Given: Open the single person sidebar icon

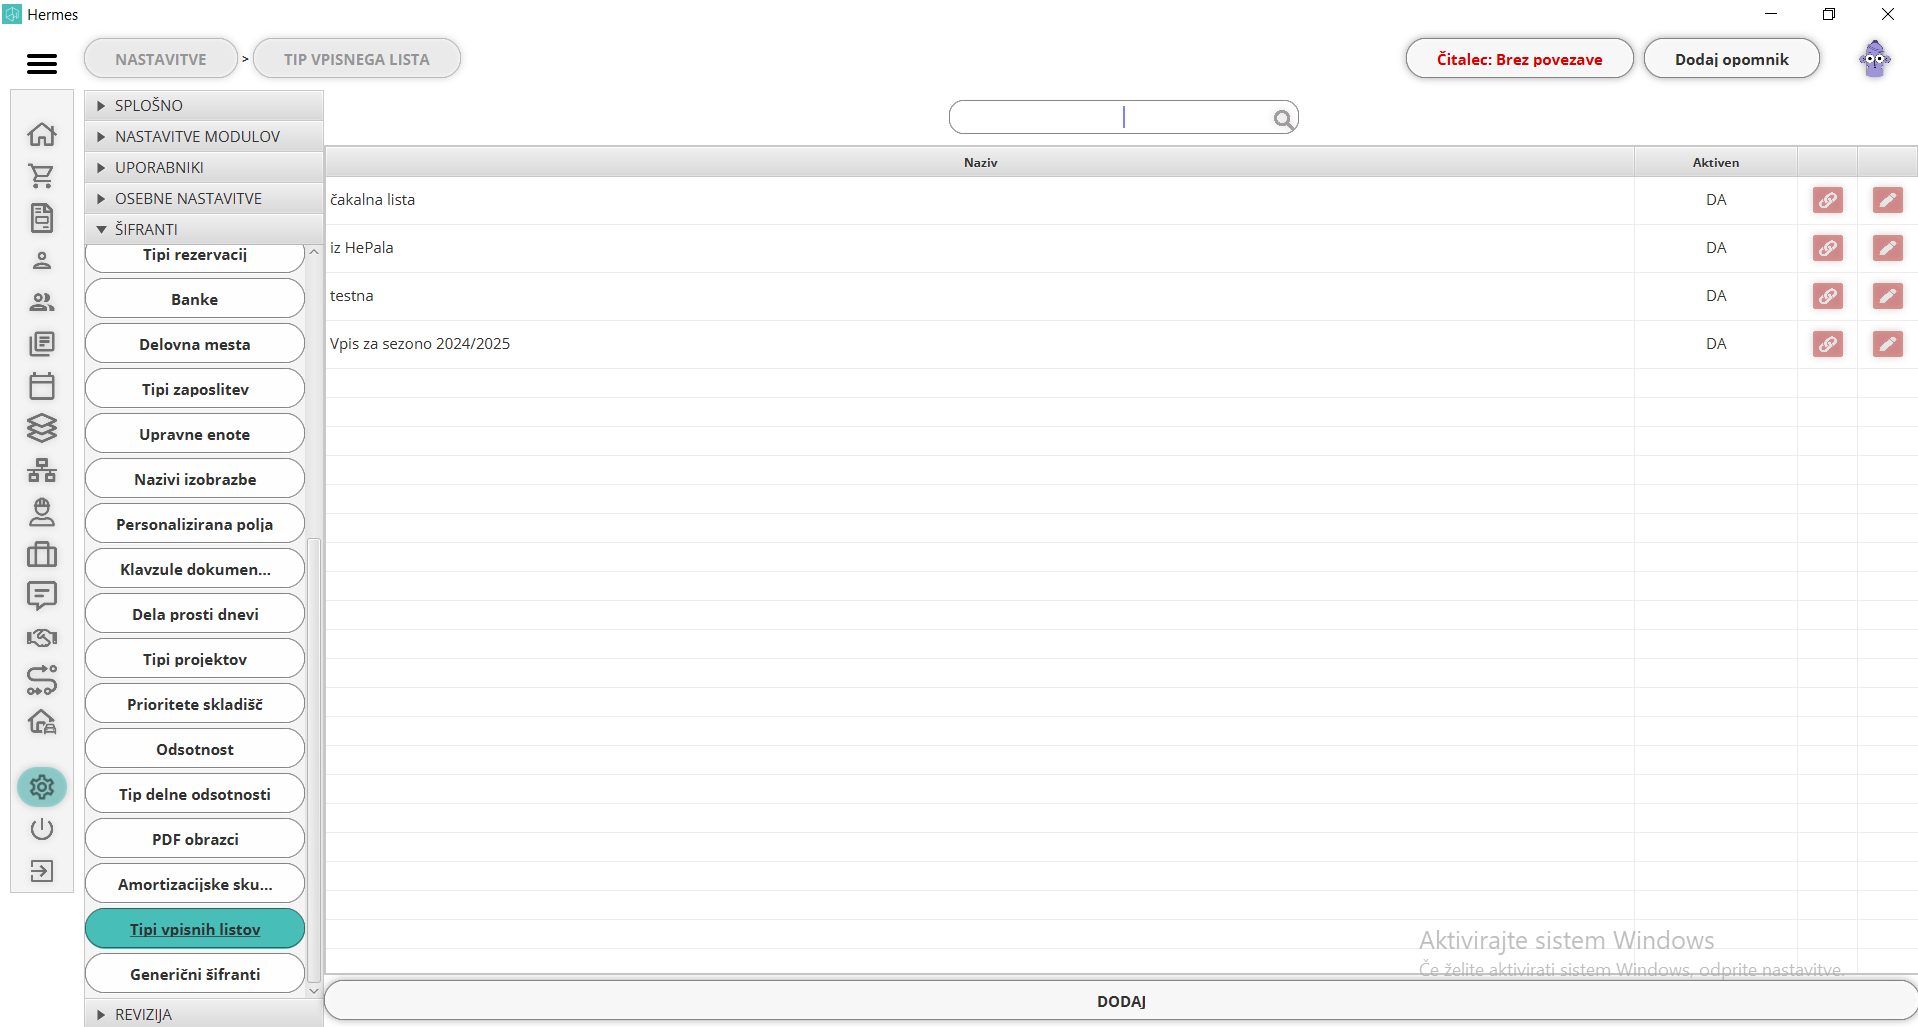Looking at the screenshot, I should click(x=42, y=260).
